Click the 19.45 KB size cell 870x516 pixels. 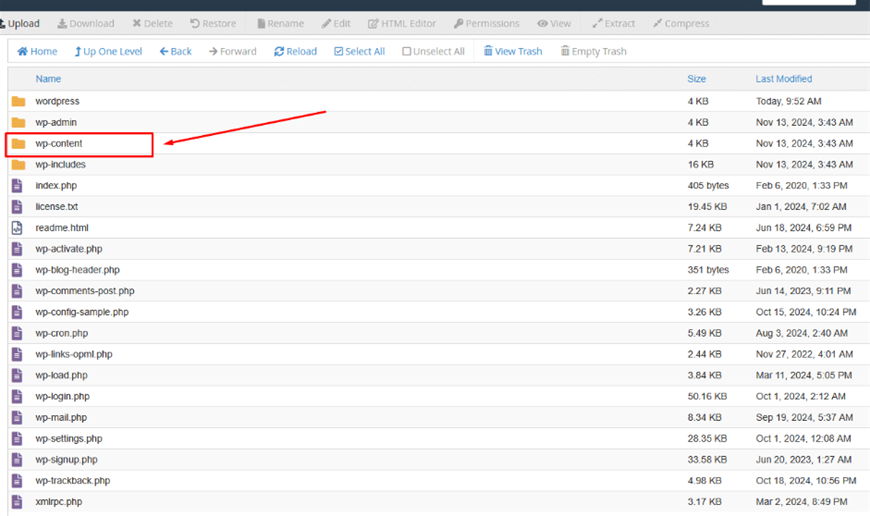(707, 206)
